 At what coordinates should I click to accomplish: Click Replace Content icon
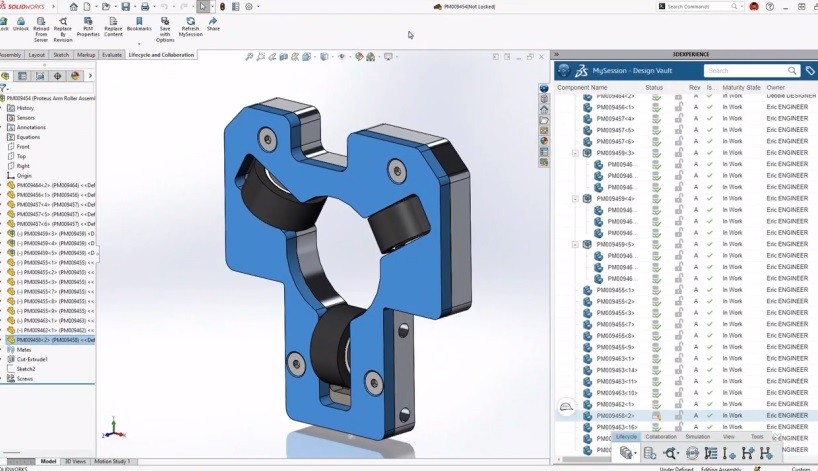coord(113,21)
